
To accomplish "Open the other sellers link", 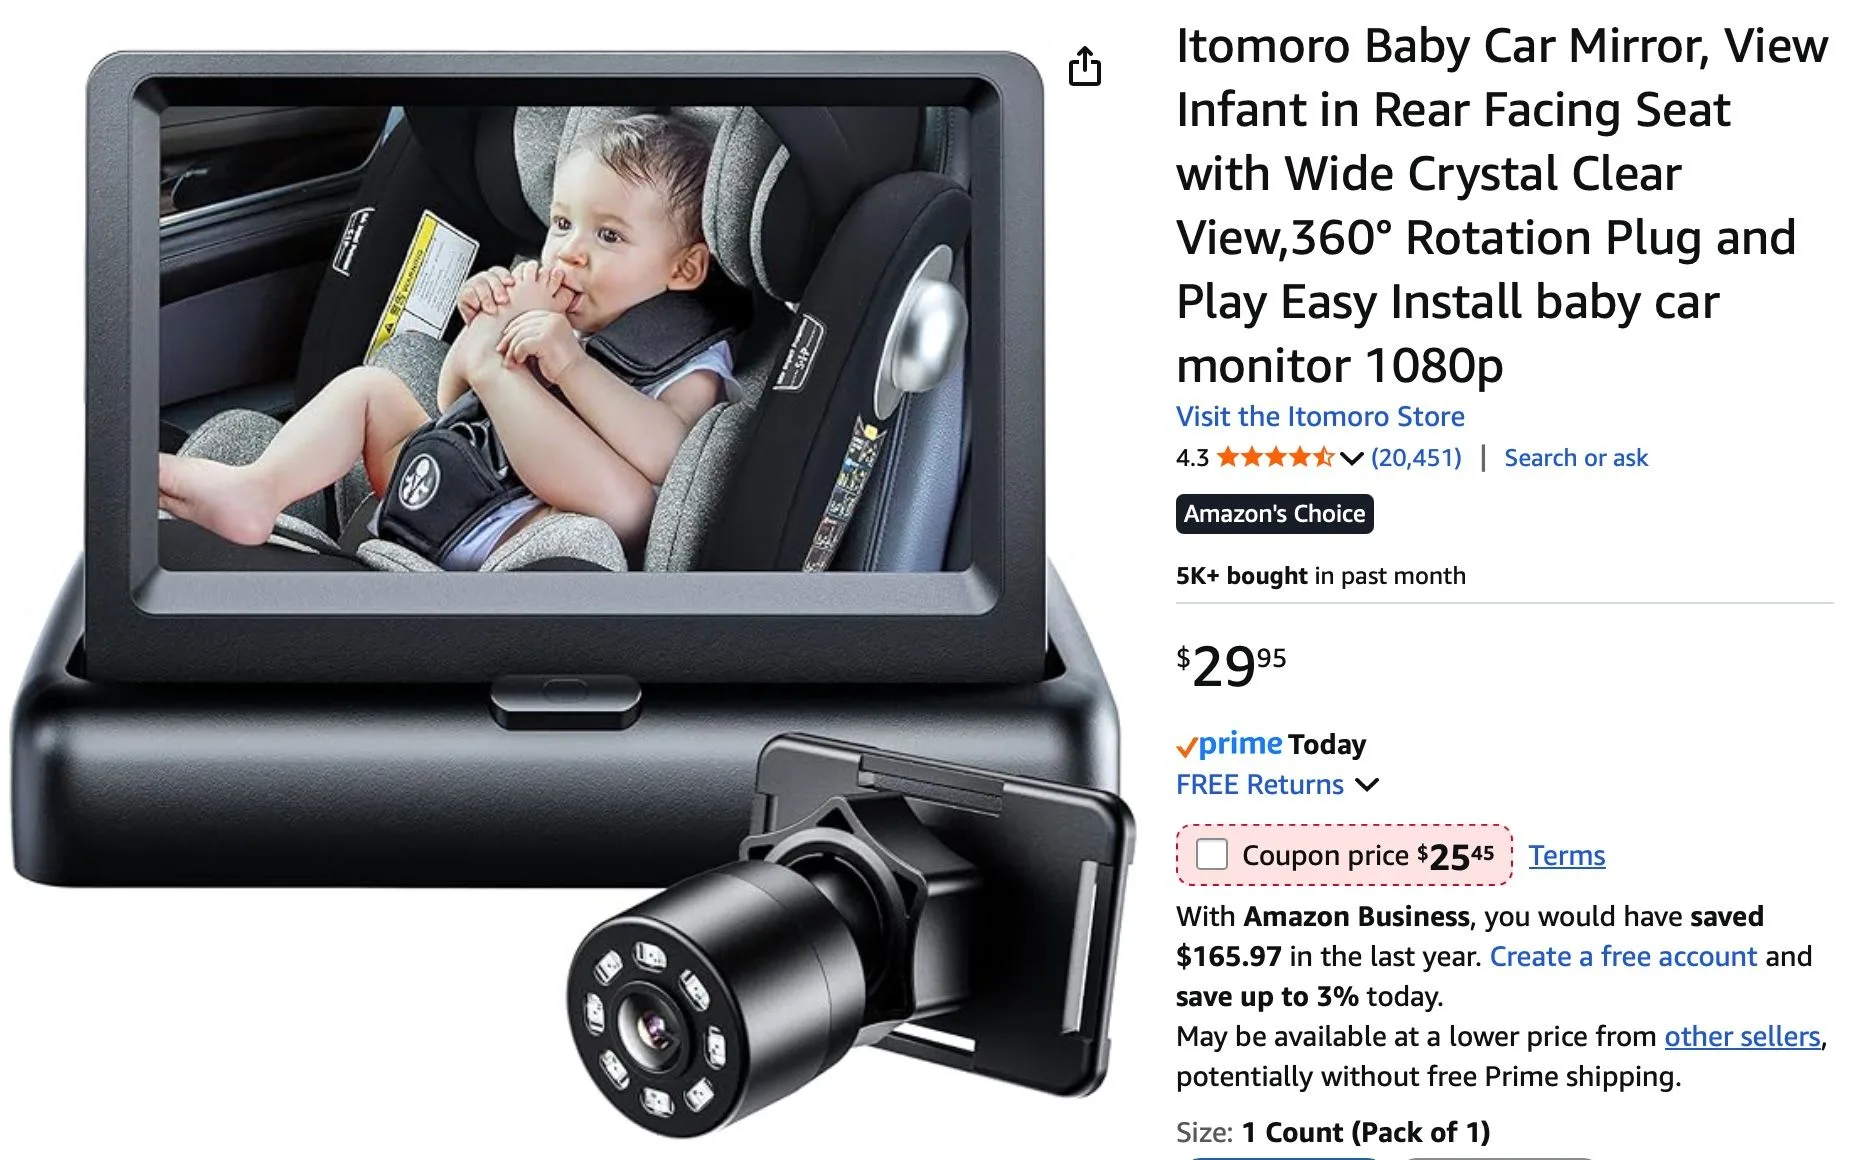I will tap(1742, 1037).
